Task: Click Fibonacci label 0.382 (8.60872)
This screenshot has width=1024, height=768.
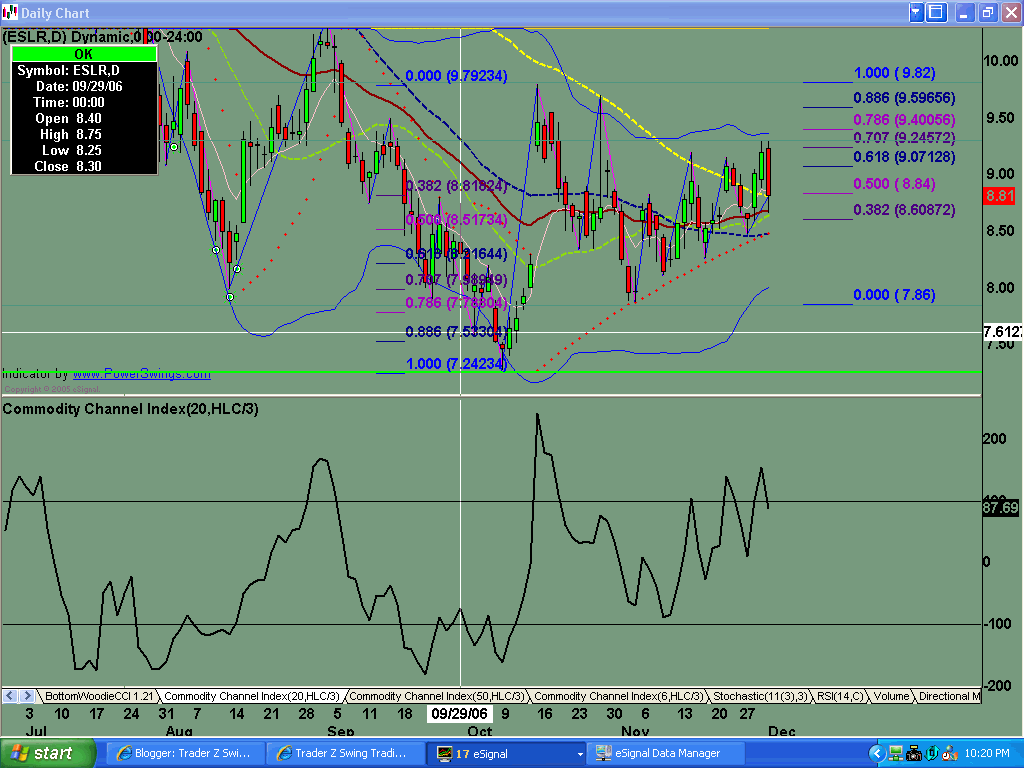Action: point(904,210)
